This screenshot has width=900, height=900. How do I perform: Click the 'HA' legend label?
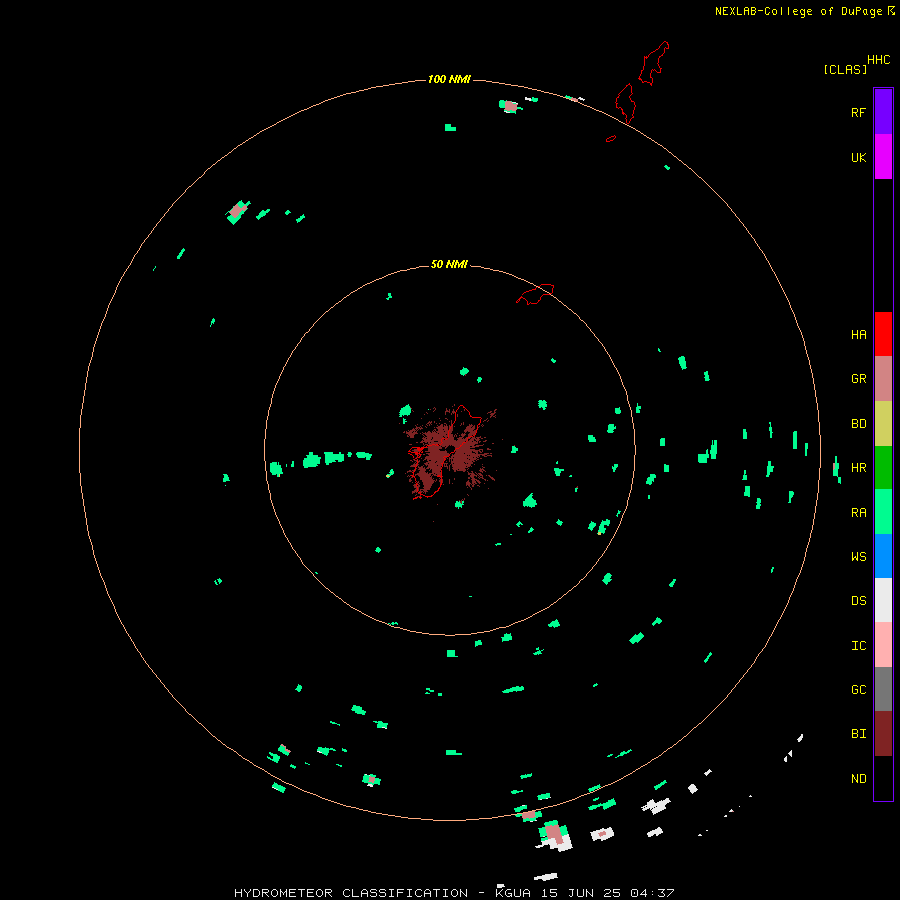(858, 335)
